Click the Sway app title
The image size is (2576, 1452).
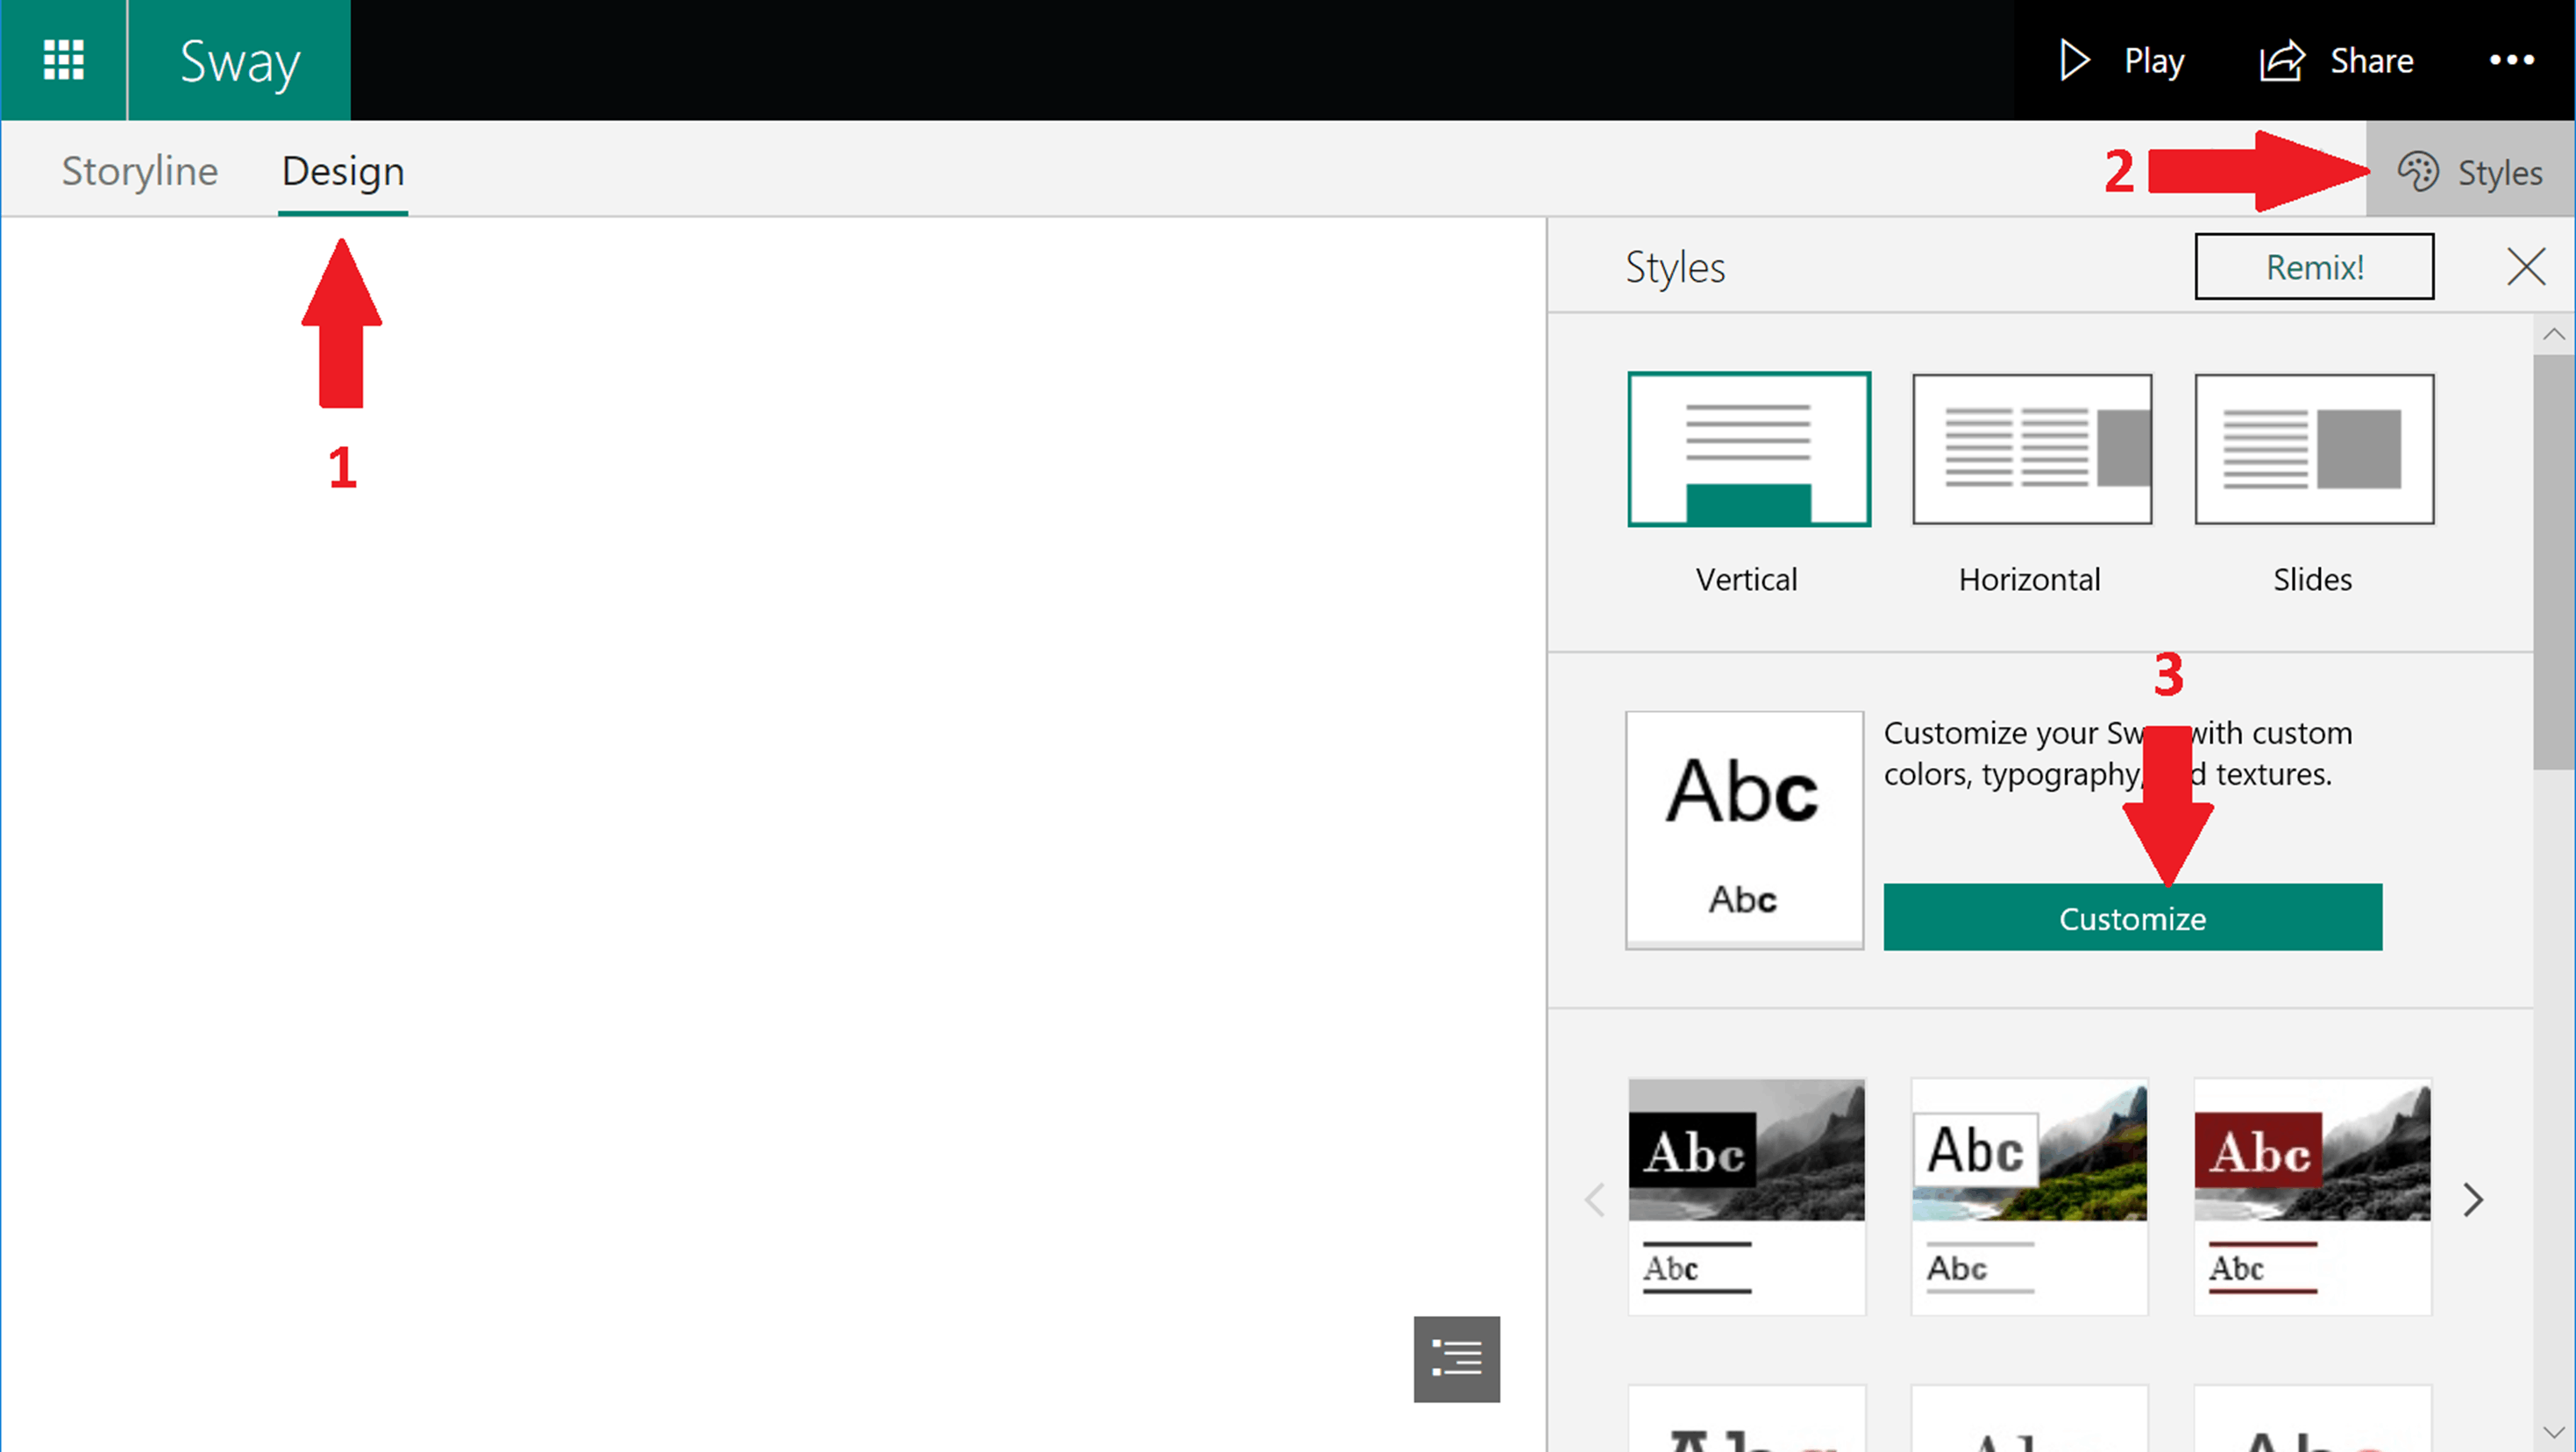pos(239,60)
